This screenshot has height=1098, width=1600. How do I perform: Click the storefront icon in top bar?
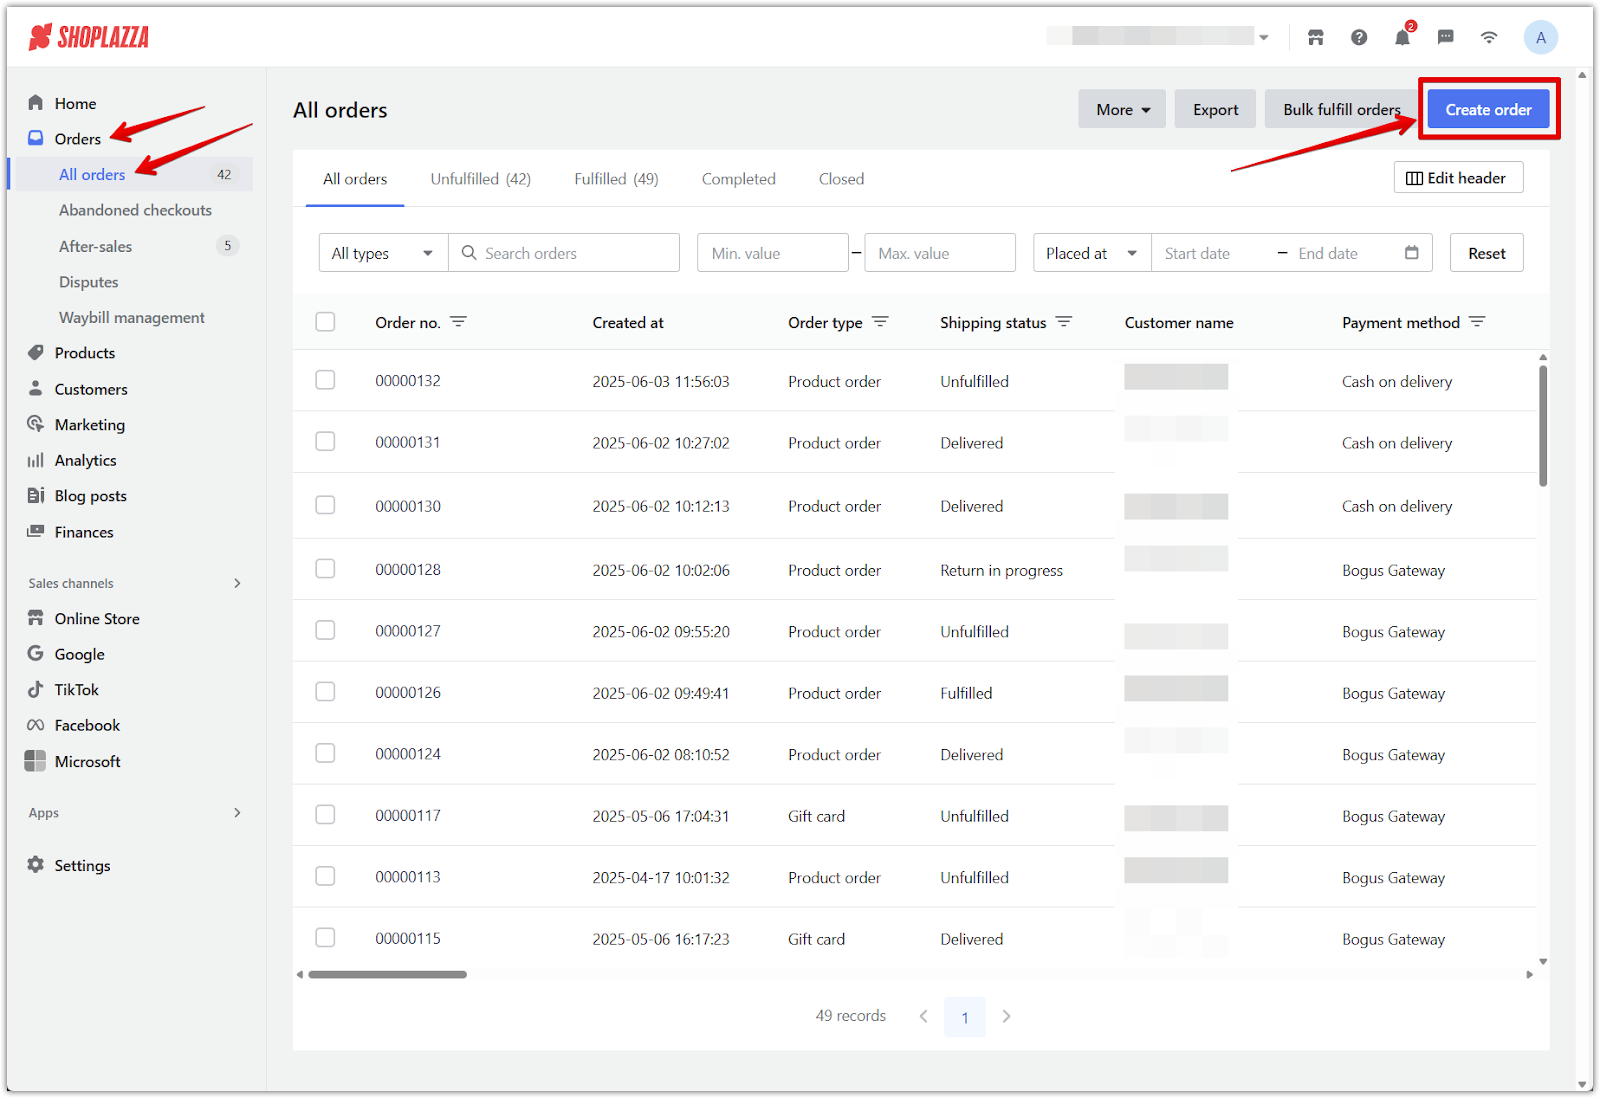click(1315, 38)
